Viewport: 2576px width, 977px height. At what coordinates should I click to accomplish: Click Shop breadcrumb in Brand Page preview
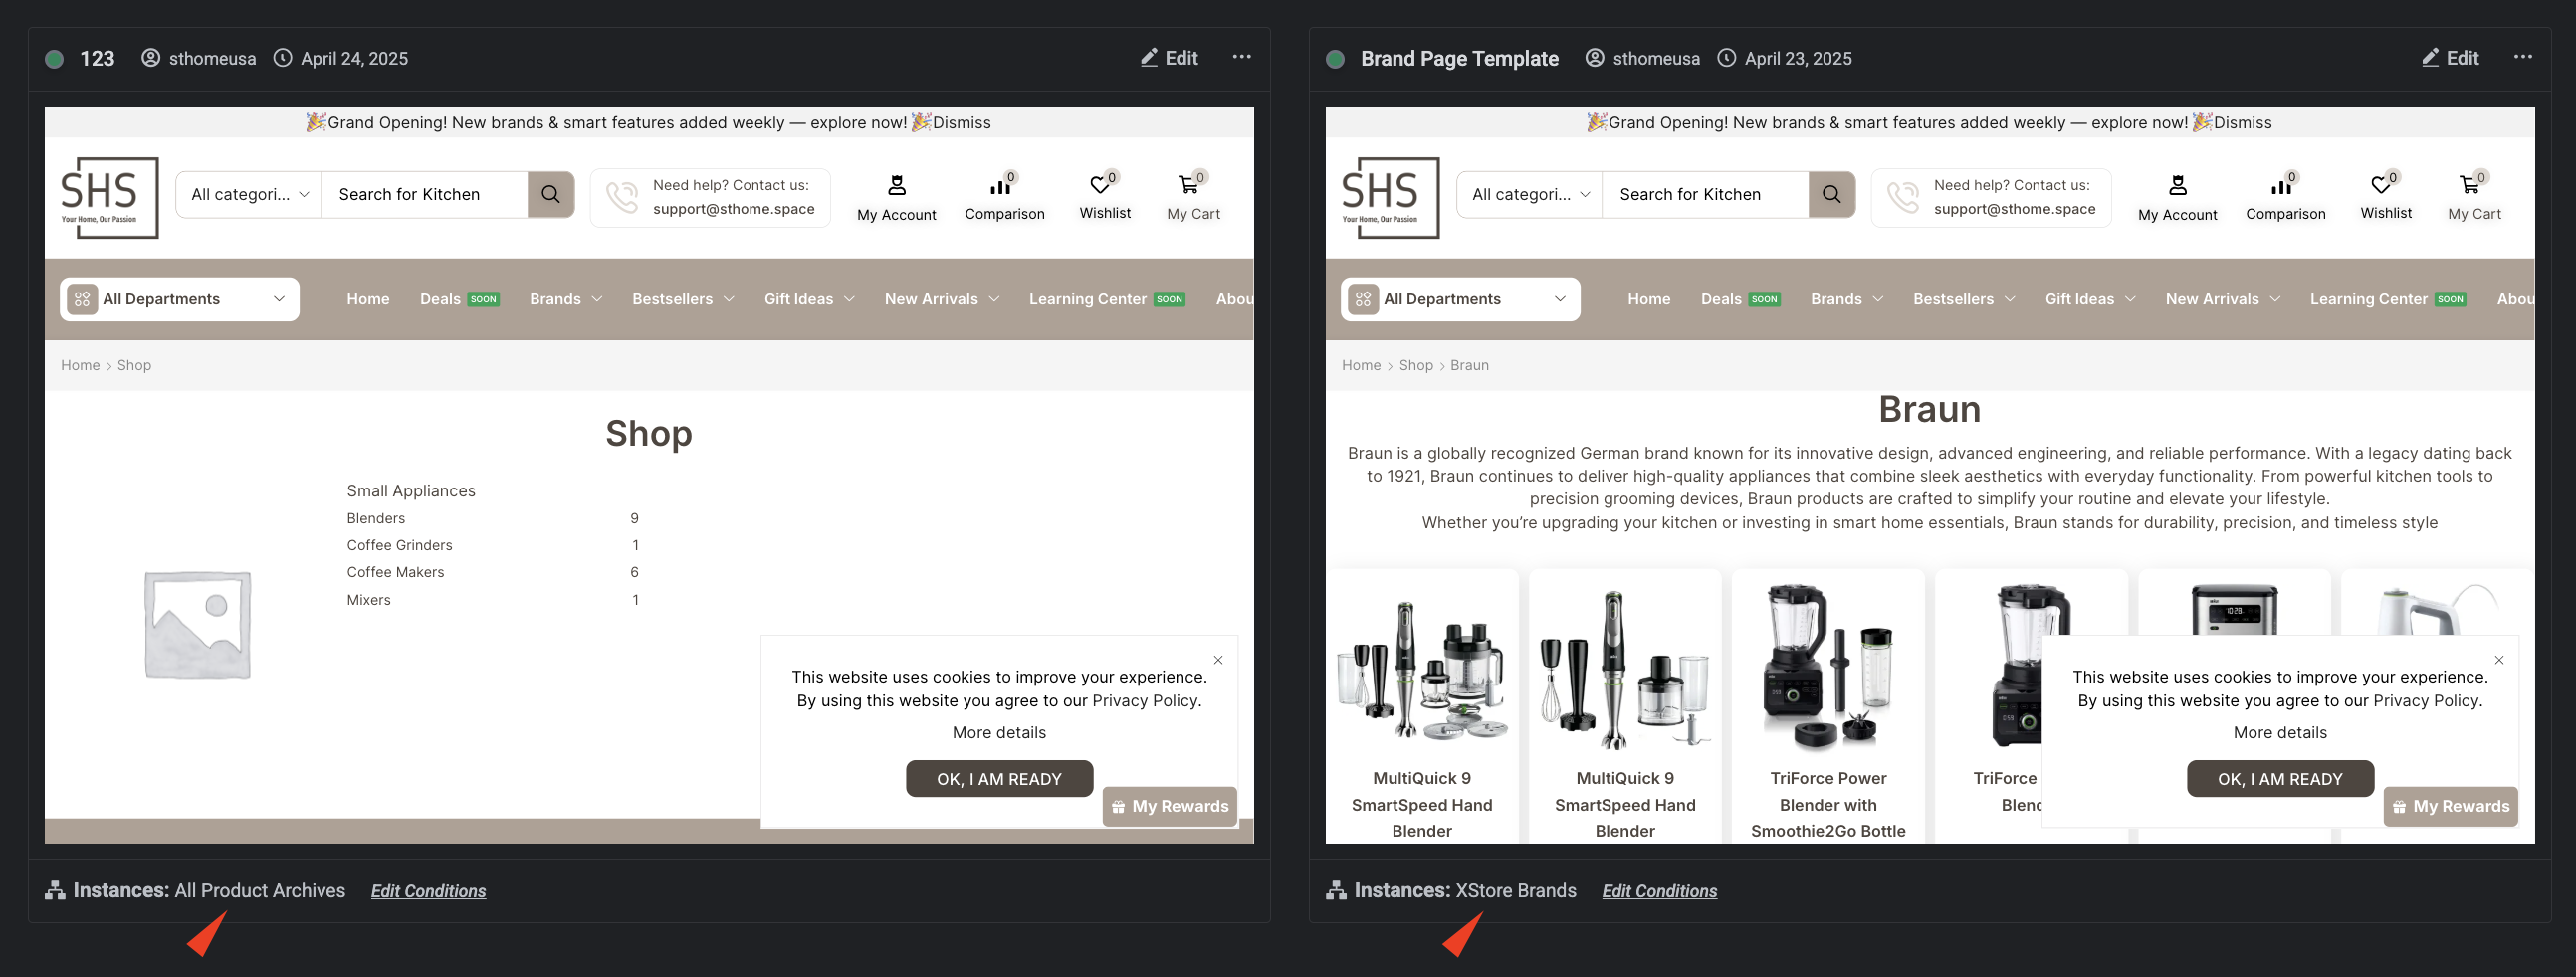(x=1416, y=365)
